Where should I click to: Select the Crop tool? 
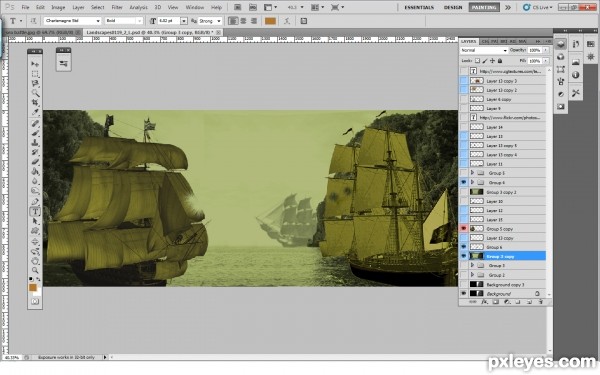[x=35, y=103]
